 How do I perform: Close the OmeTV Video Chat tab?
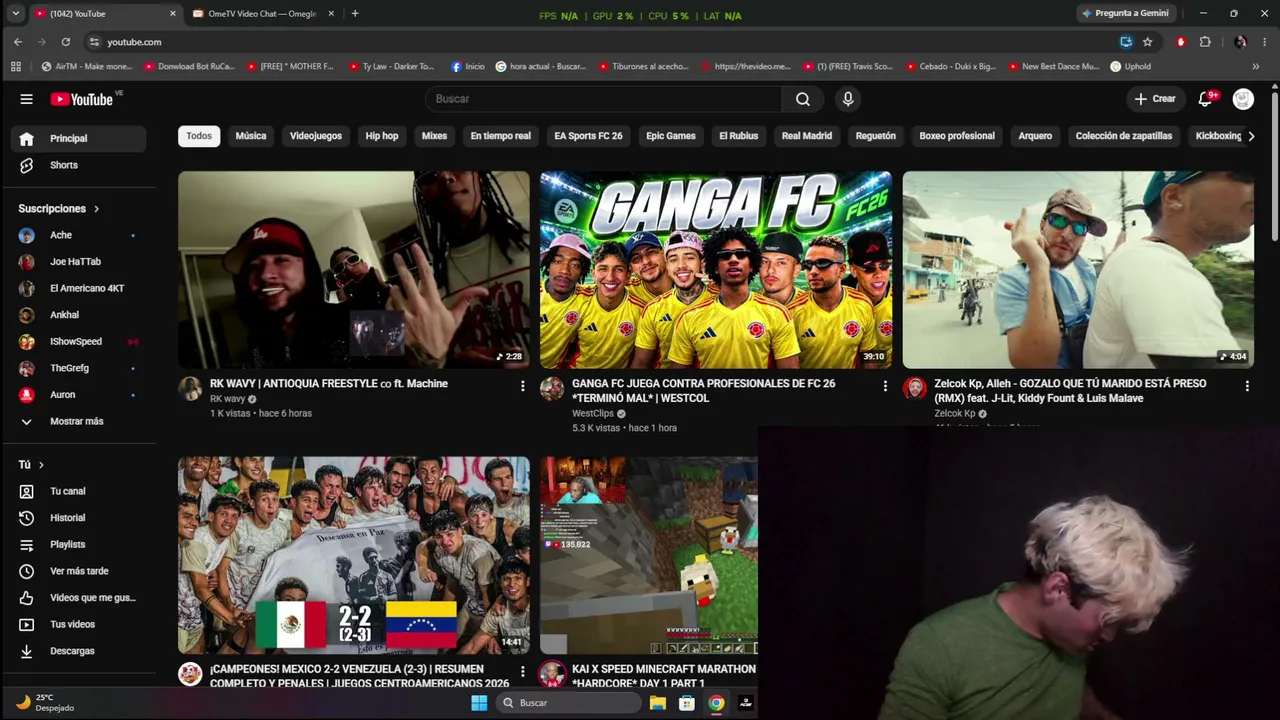point(331,14)
